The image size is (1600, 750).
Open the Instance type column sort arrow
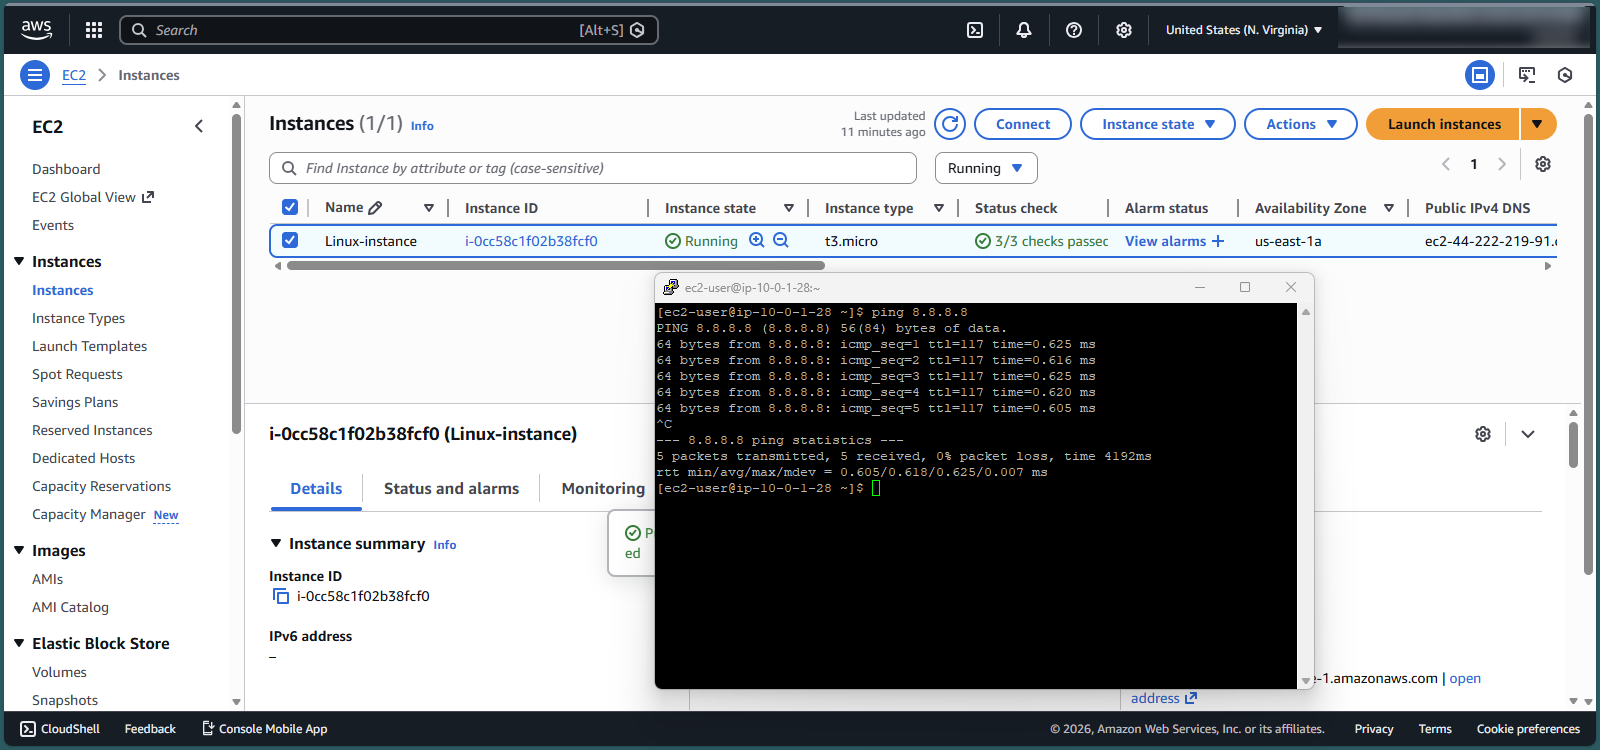click(939, 208)
